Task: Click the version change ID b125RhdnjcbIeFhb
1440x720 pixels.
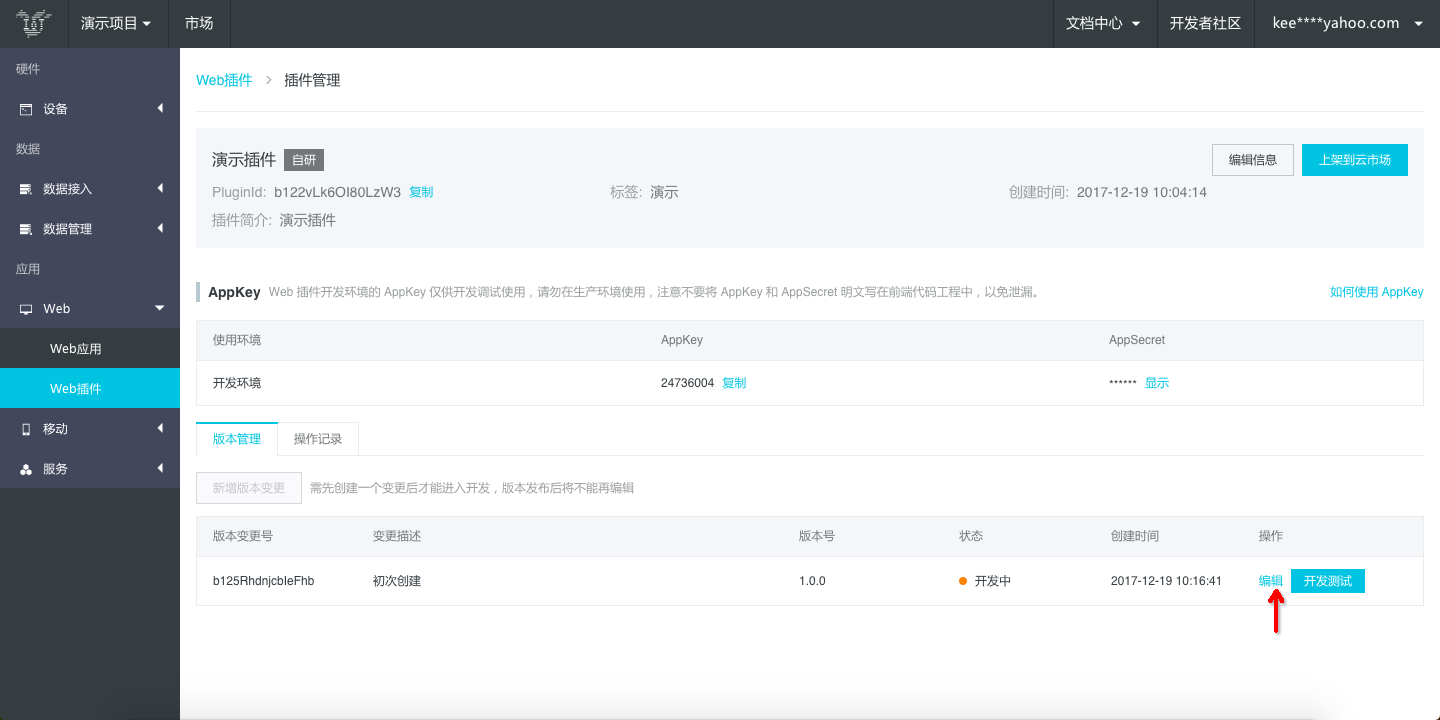Action: [264, 581]
